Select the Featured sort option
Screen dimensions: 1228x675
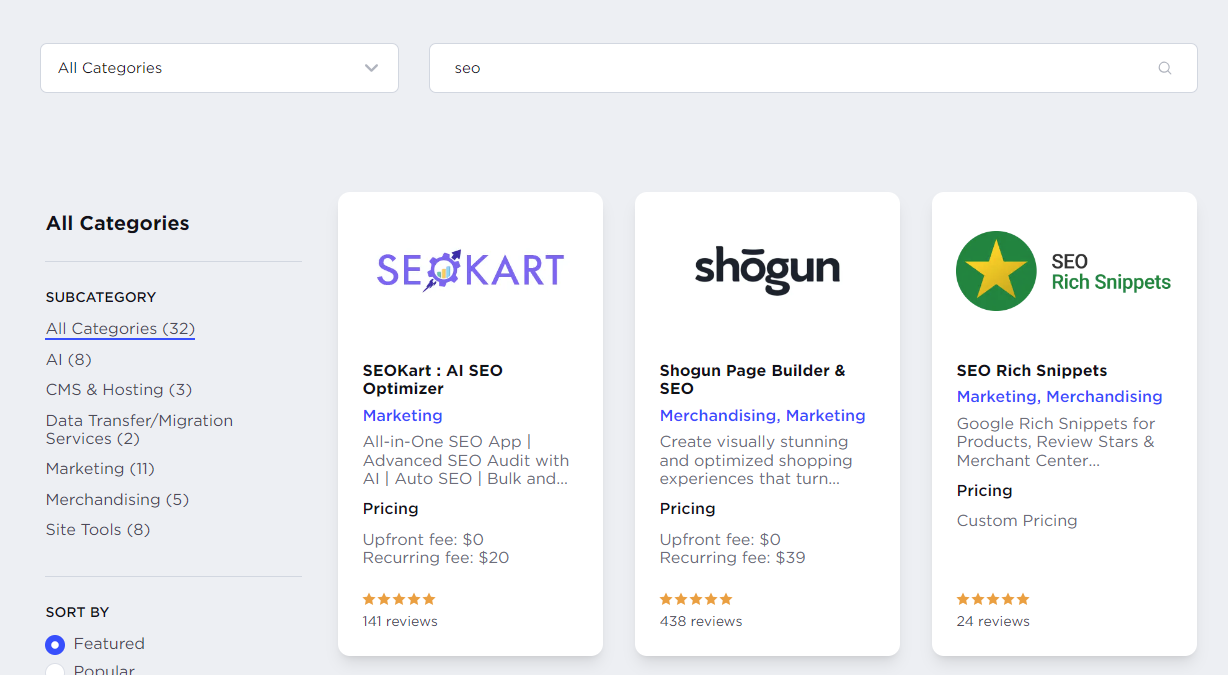click(x=55, y=644)
